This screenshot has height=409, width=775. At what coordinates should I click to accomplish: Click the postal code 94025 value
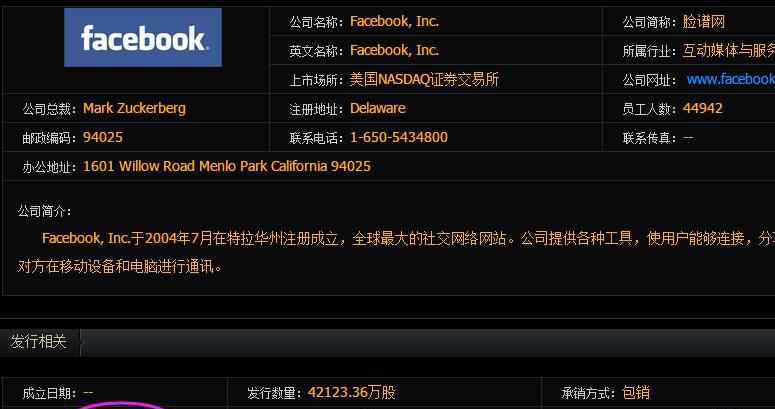click(103, 137)
